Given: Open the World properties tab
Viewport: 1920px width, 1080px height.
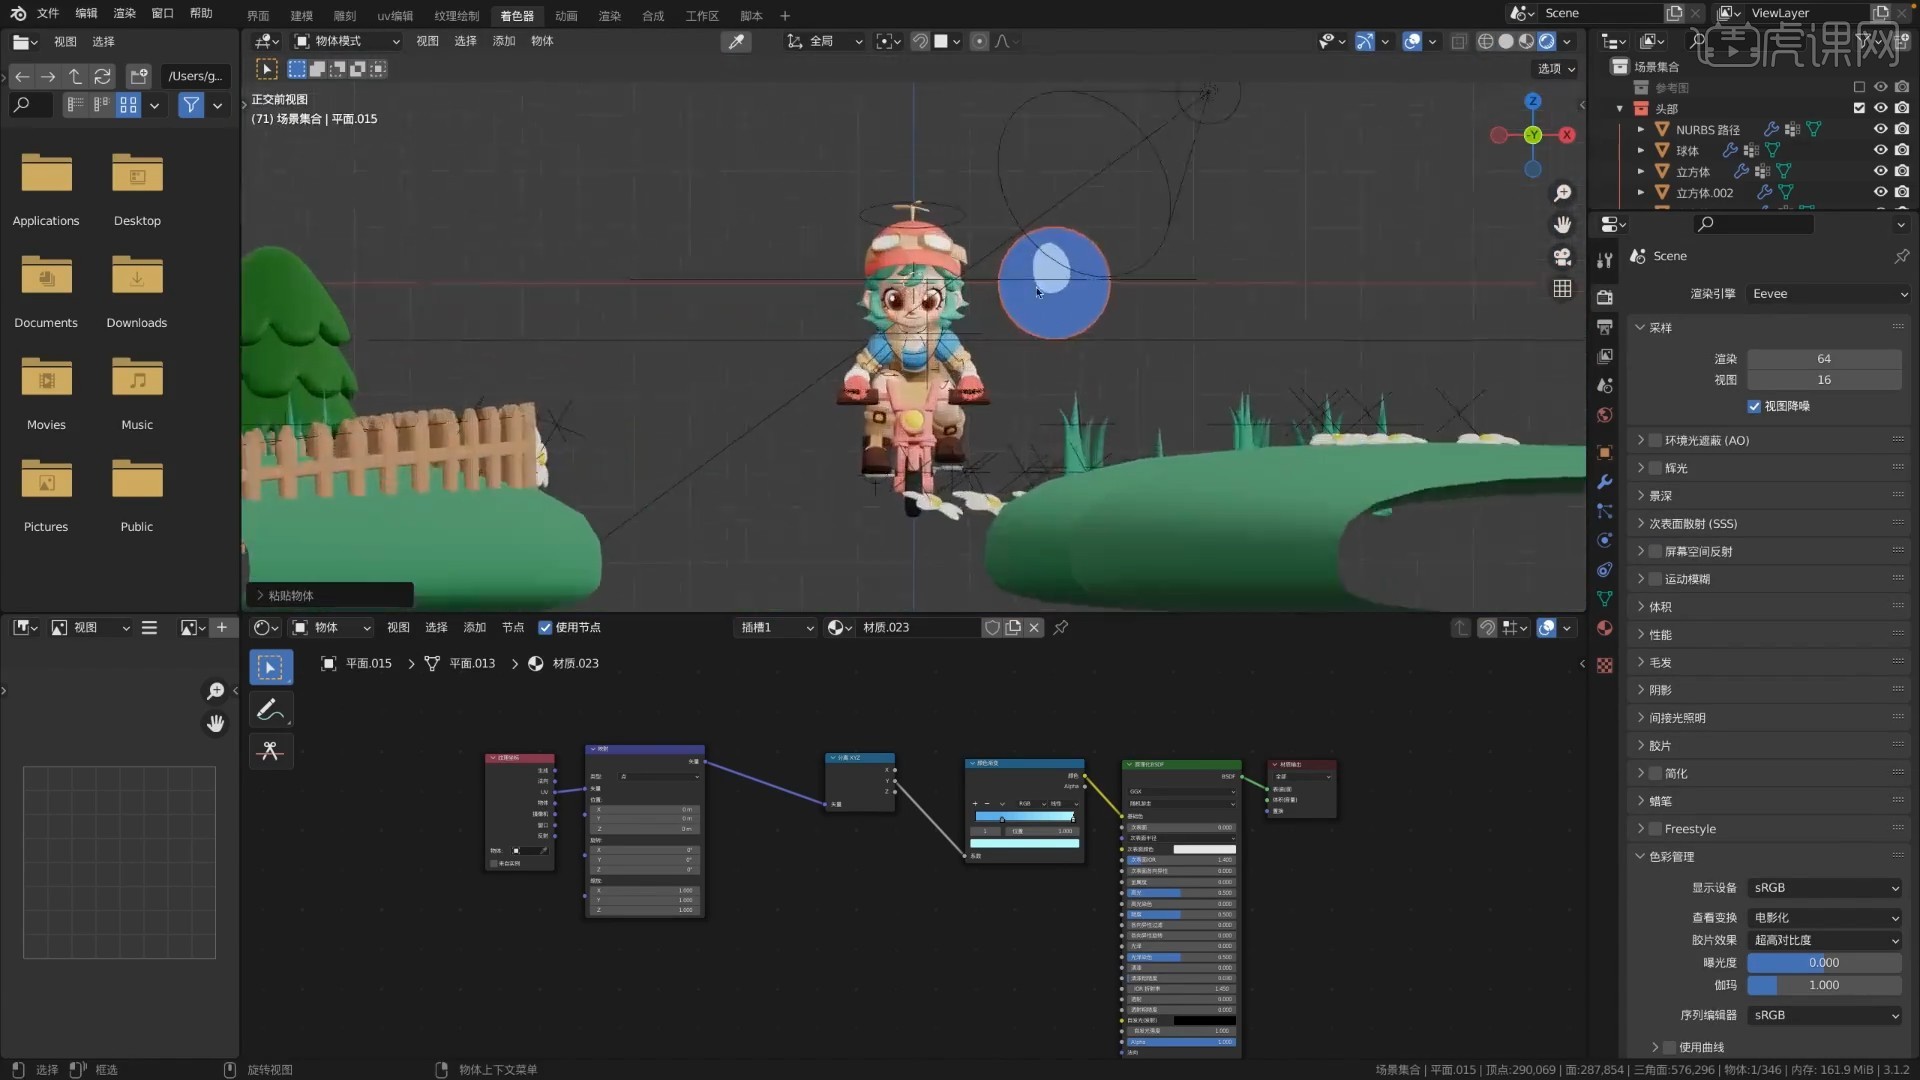Looking at the screenshot, I should [x=1605, y=415].
